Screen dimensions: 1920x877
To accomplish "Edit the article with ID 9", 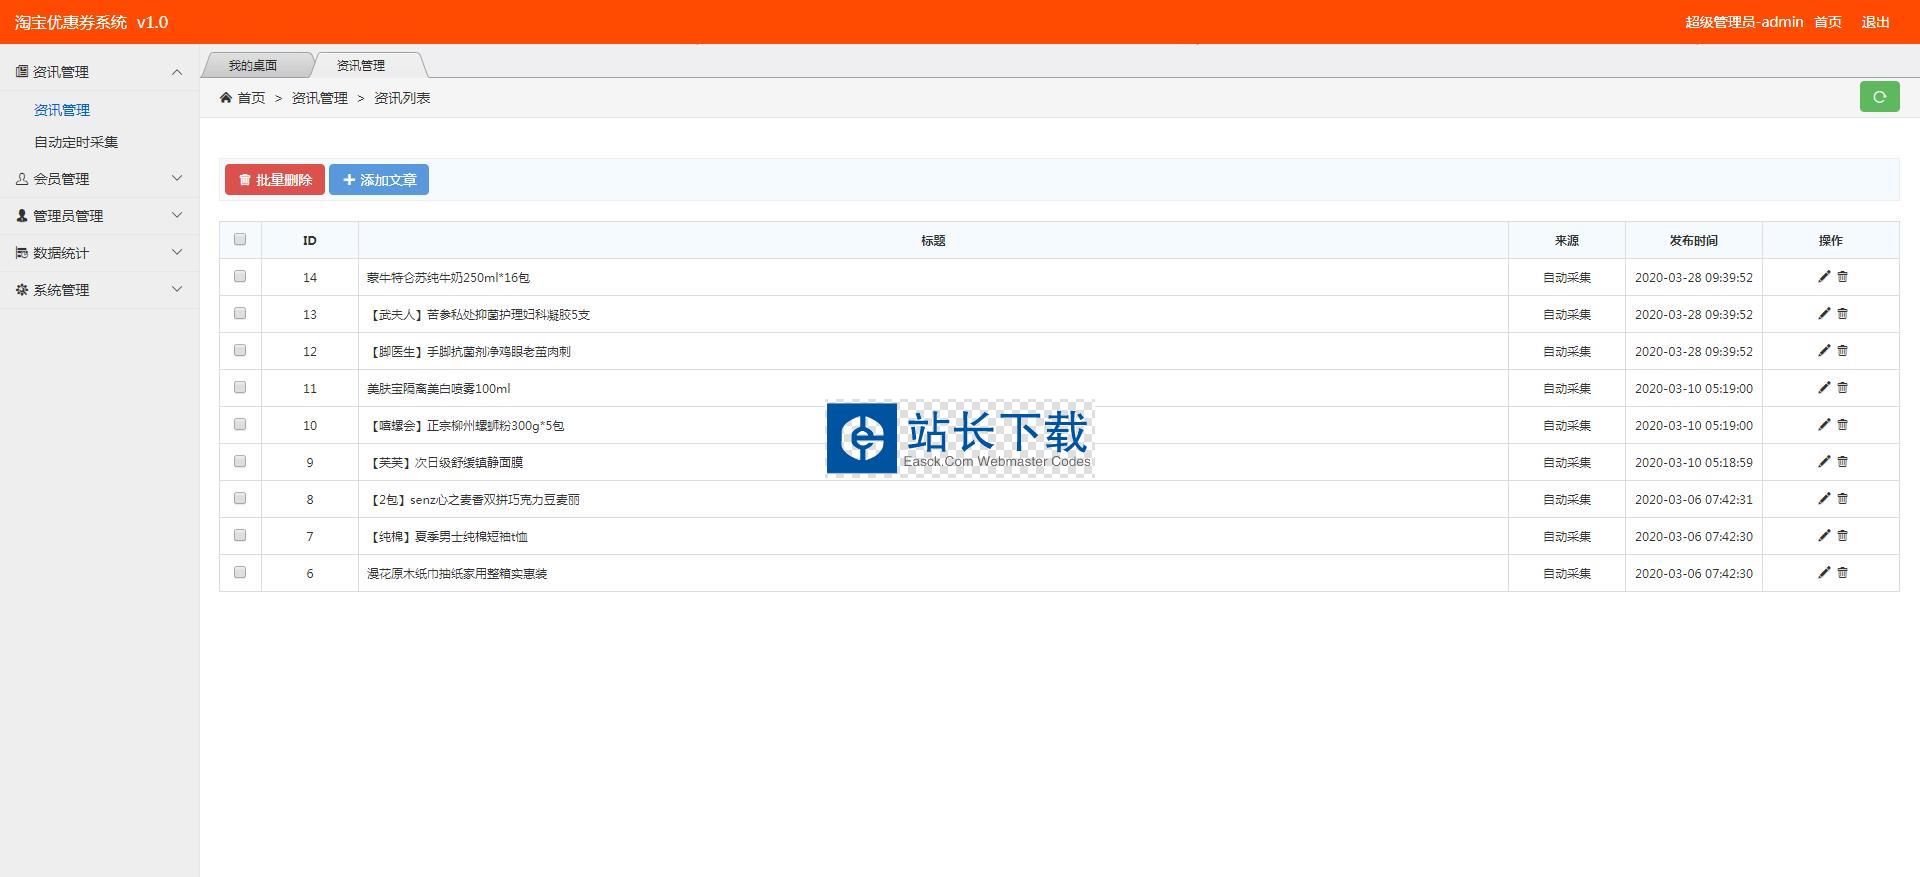I will [1823, 462].
